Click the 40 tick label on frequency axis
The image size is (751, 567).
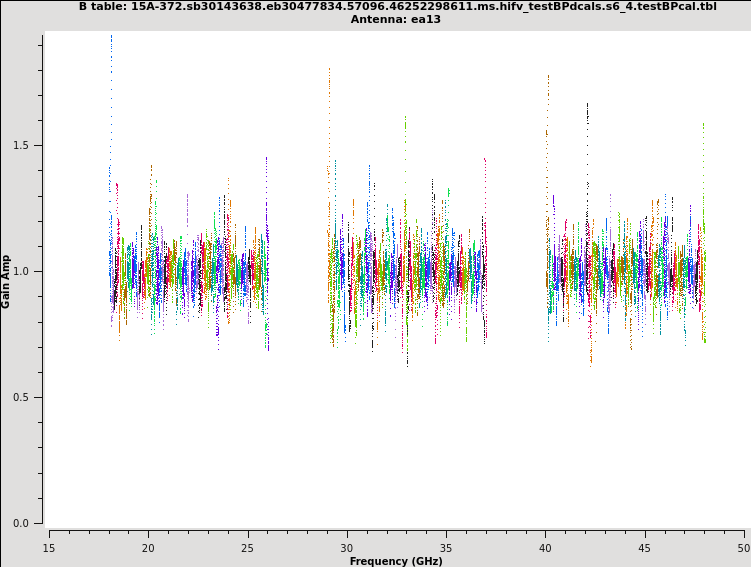pos(545,547)
